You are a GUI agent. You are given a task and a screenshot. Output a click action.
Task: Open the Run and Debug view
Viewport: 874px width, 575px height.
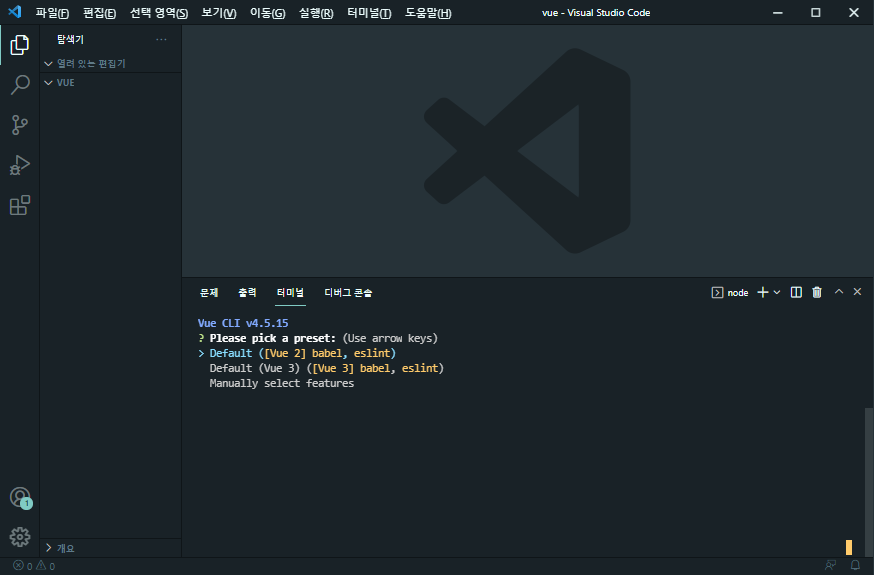point(20,165)
